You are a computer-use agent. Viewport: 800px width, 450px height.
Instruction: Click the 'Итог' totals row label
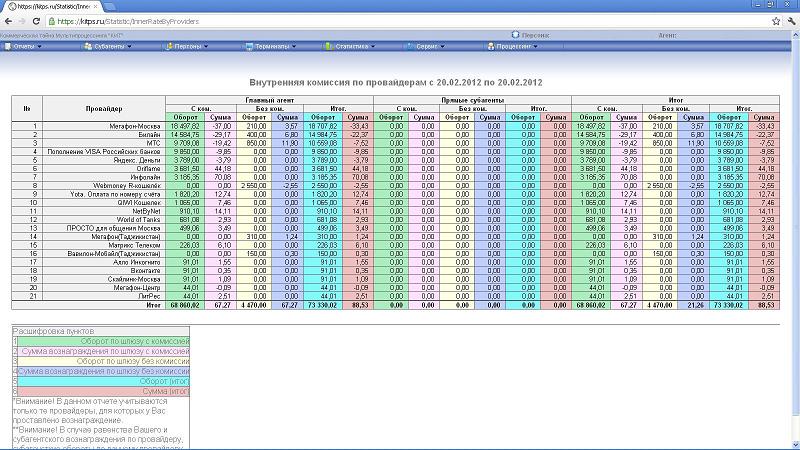(154, 305)
